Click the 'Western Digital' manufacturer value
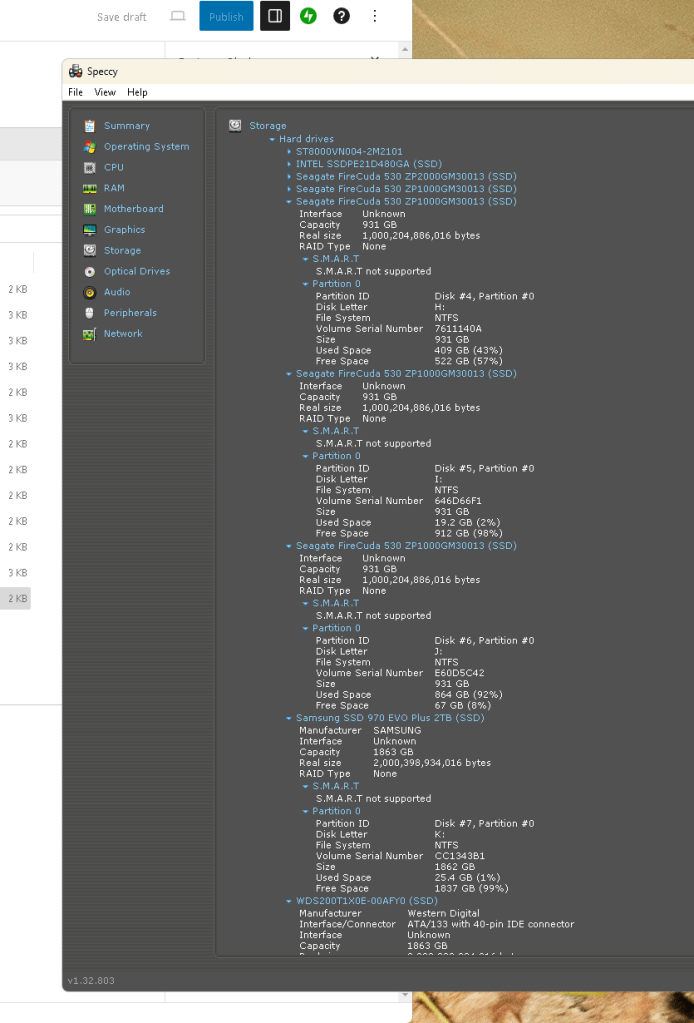The image size is (694, 1023). point(444,913)
